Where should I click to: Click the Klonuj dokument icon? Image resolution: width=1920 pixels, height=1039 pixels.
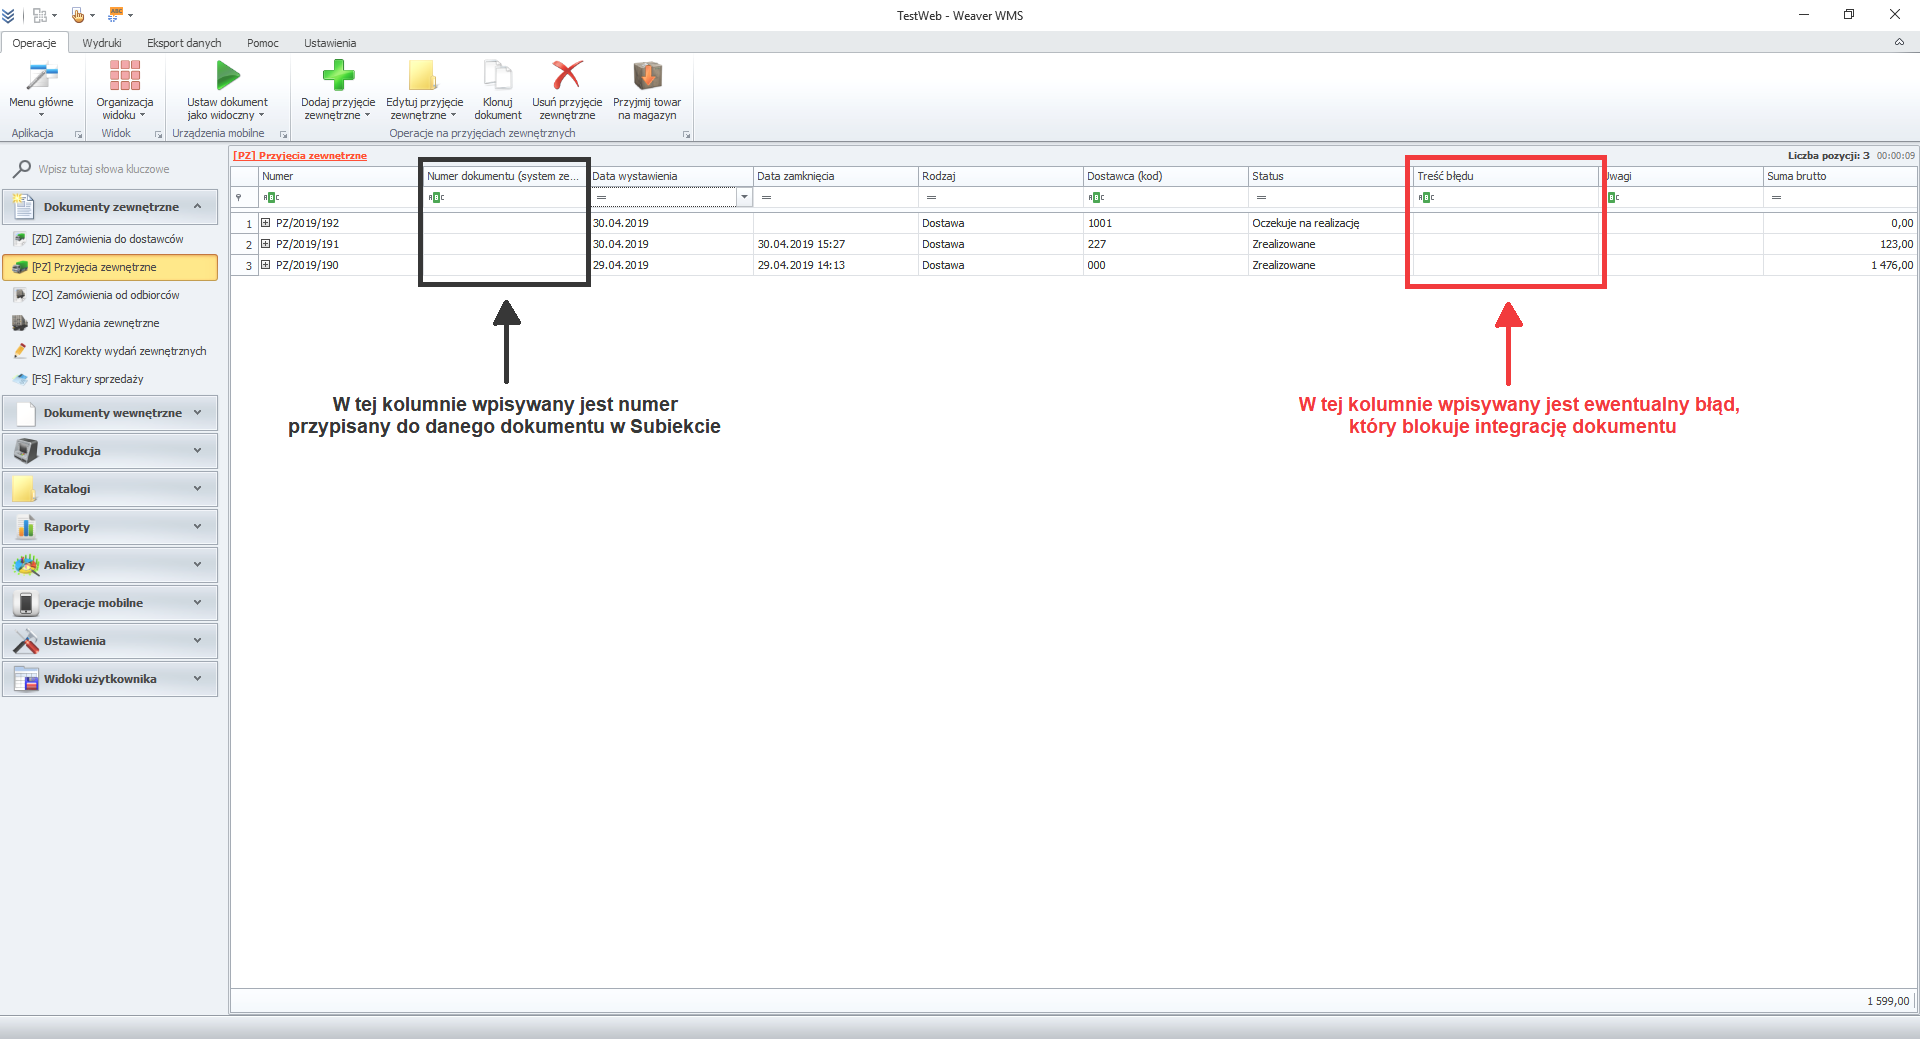pyautogui.click(x=497, y=76)
